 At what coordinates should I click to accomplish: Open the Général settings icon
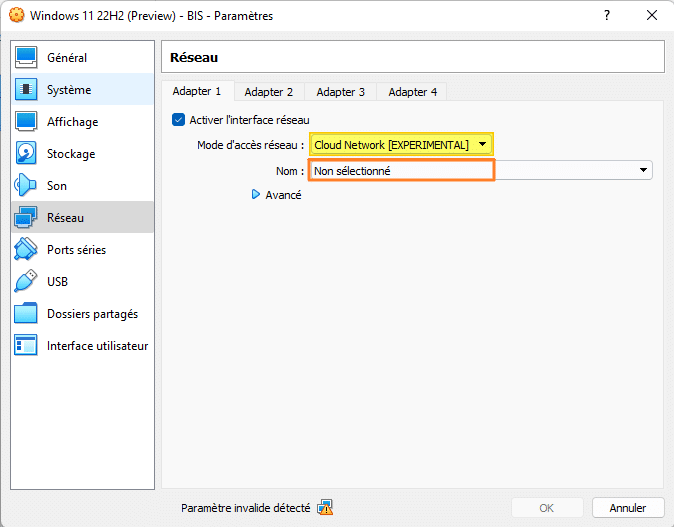pos(26,57)
